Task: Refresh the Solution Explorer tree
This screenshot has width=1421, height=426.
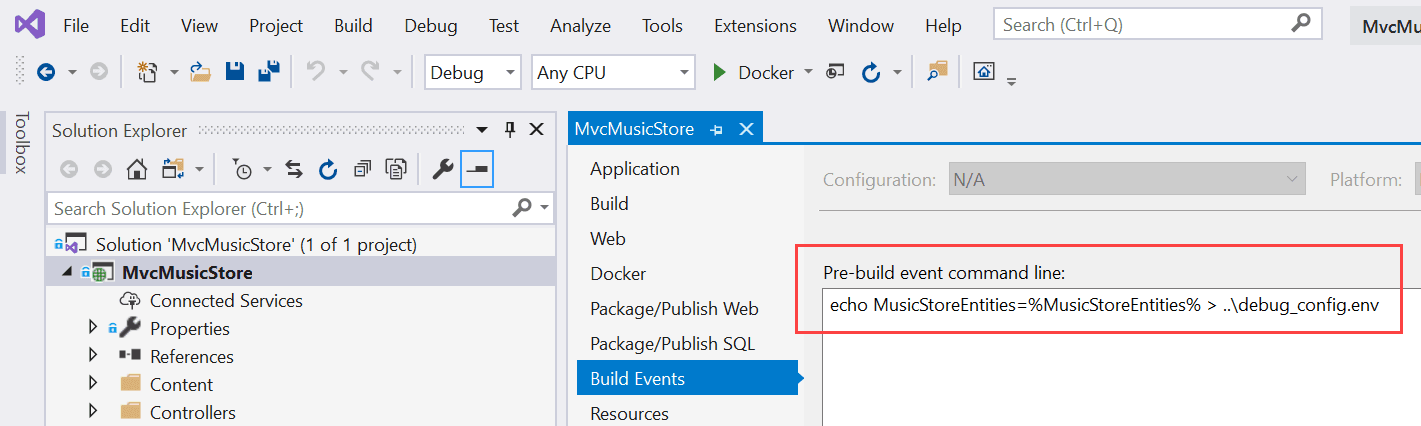Action: 328,170
